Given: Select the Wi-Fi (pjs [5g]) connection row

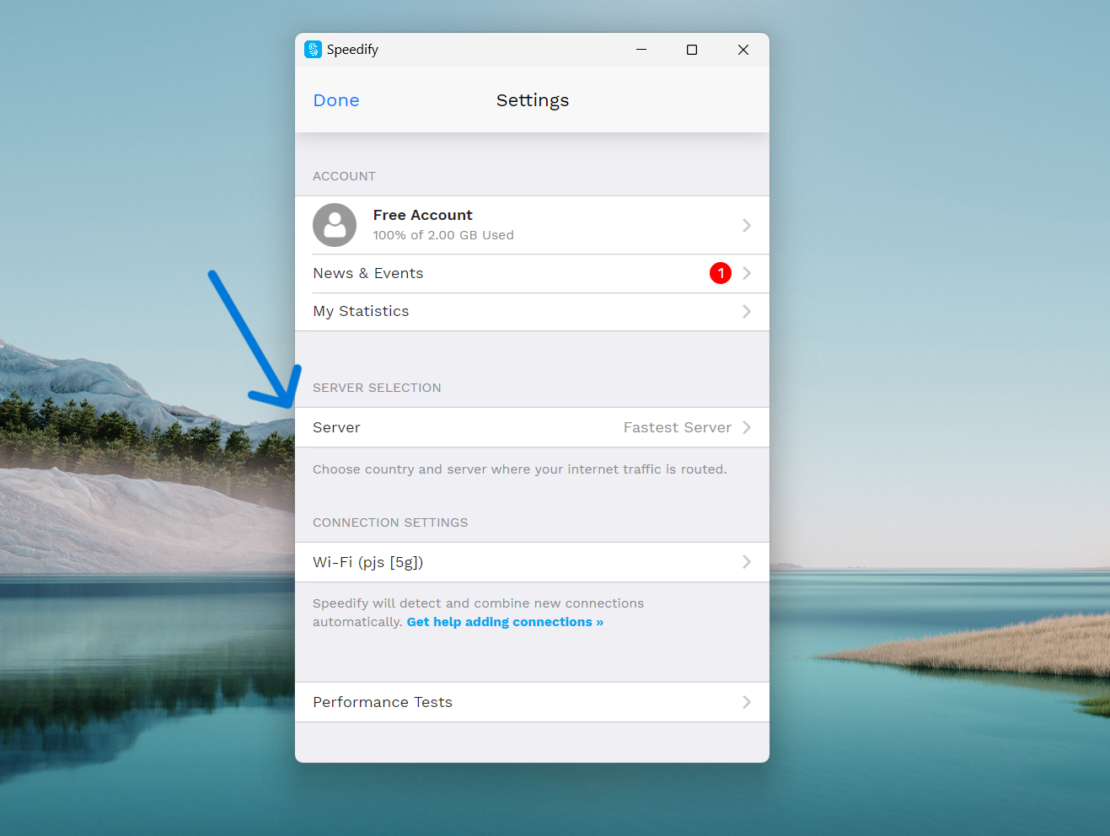Looking at the screenshot, I should (500, 562).
